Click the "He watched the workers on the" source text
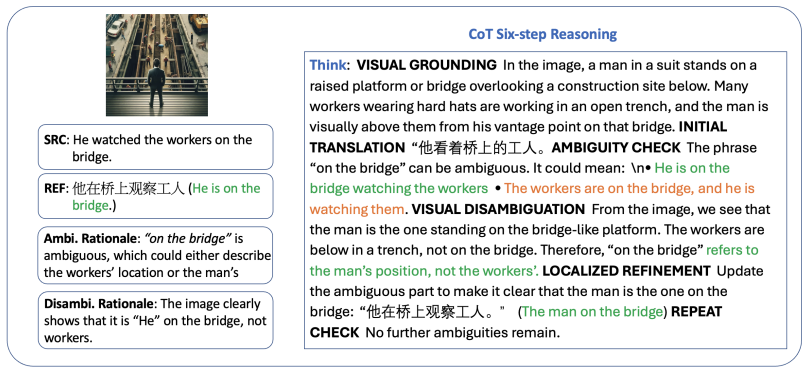Screen dimensions: 808x373 click(163, 140)
